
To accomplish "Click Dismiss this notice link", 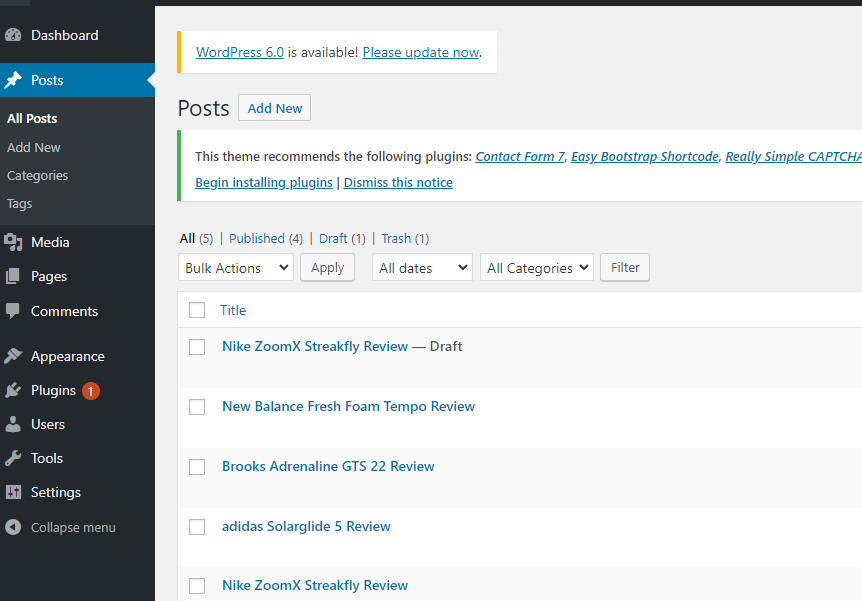I will 398,183.
